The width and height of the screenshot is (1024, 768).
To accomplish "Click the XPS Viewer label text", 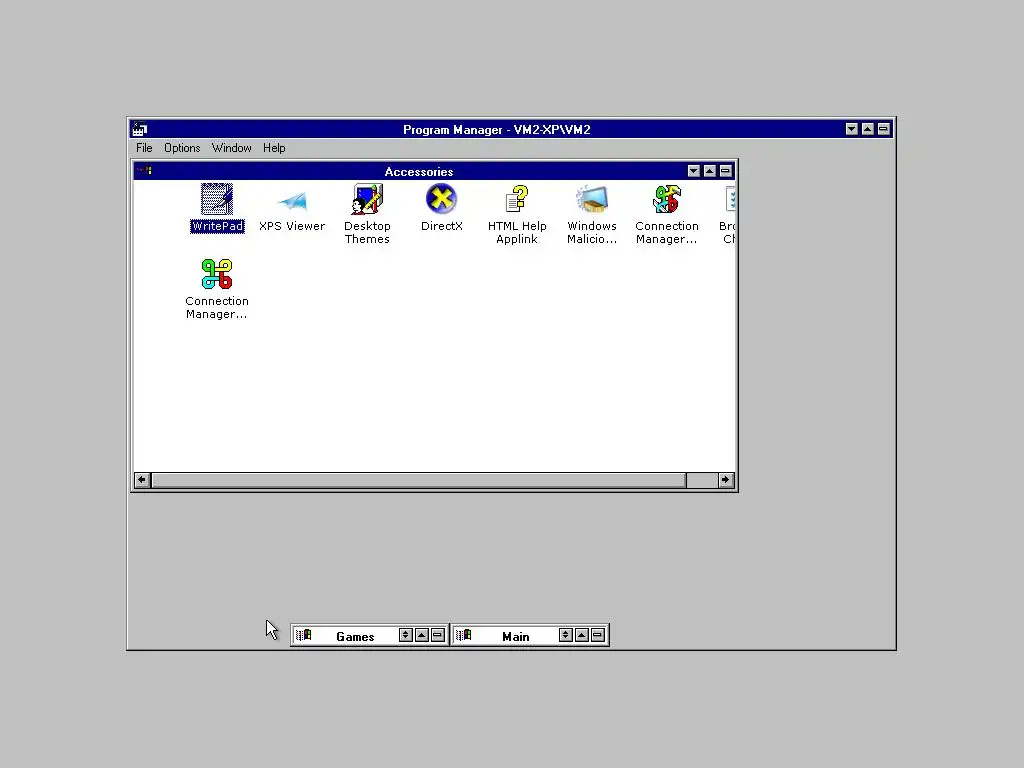I will tap(292, 226).
